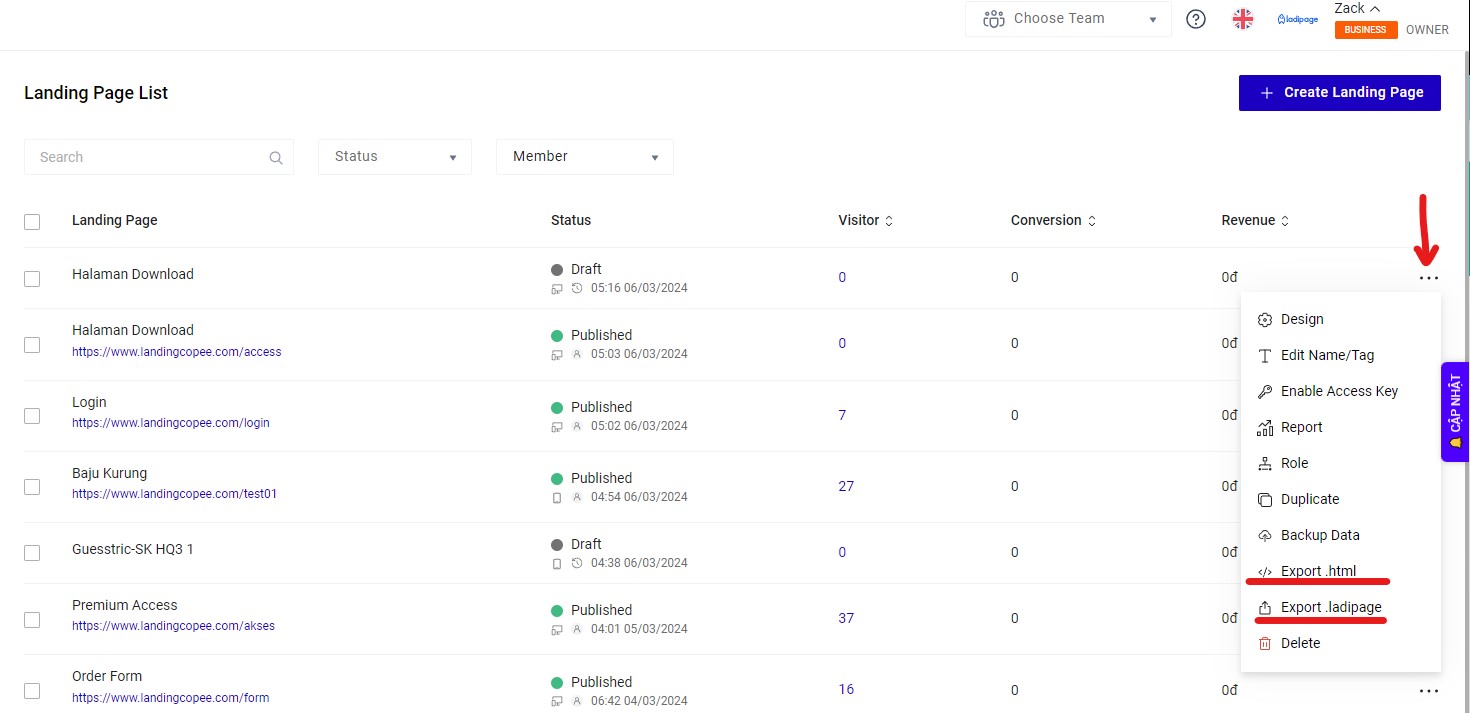Image resolution: width=1470 pixels, height=713 pixels.
Task: Check the Draft Halaman Download row checkbox
Action: pos(32,279)
